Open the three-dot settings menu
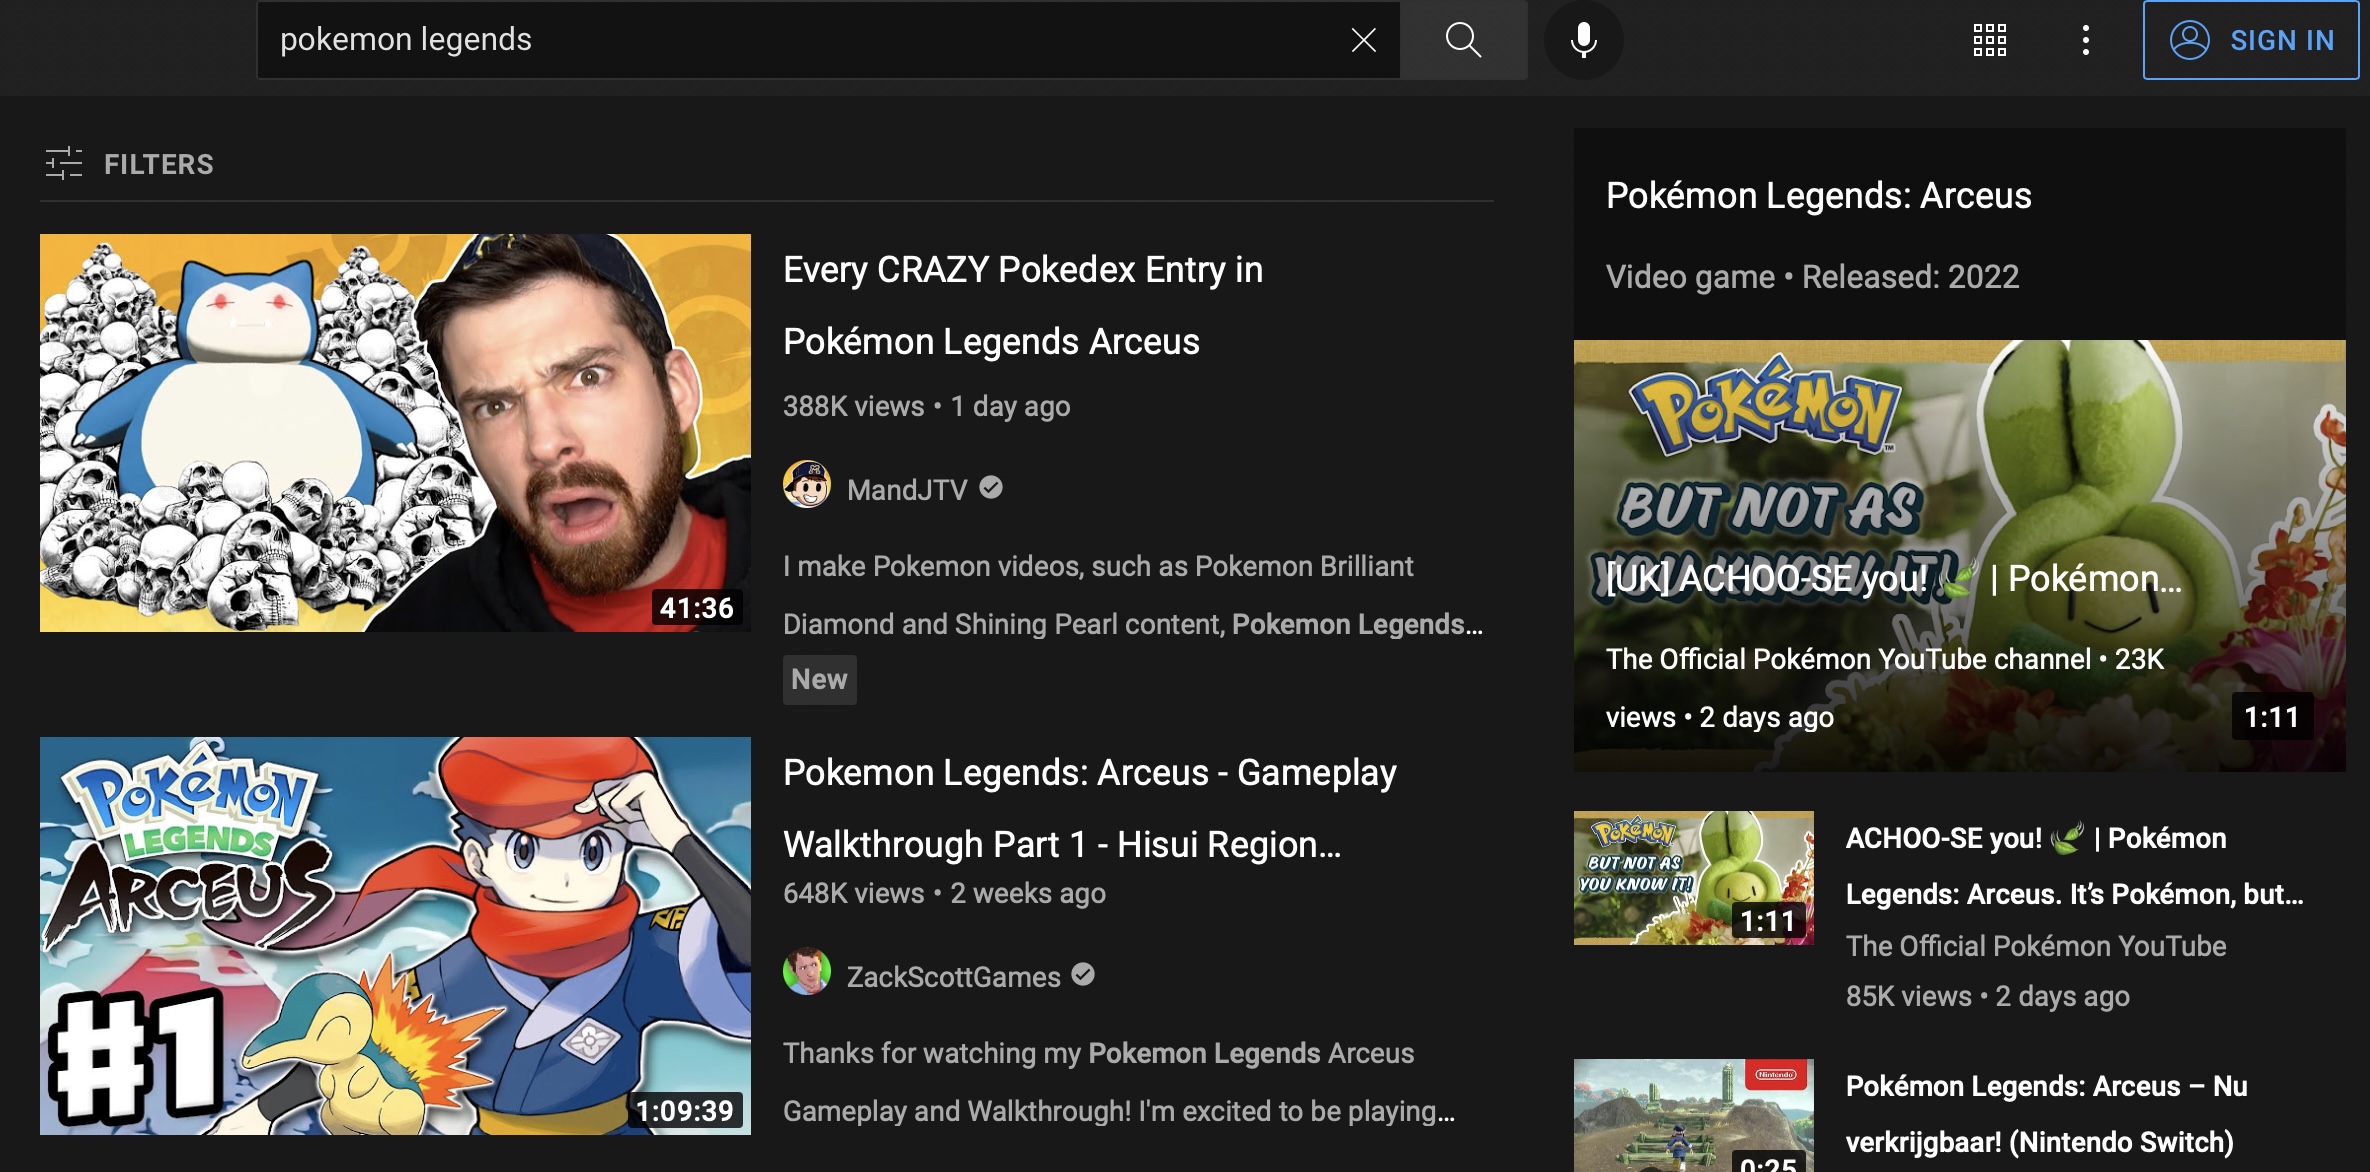 pyautogui.click(x=2085, y=40)
